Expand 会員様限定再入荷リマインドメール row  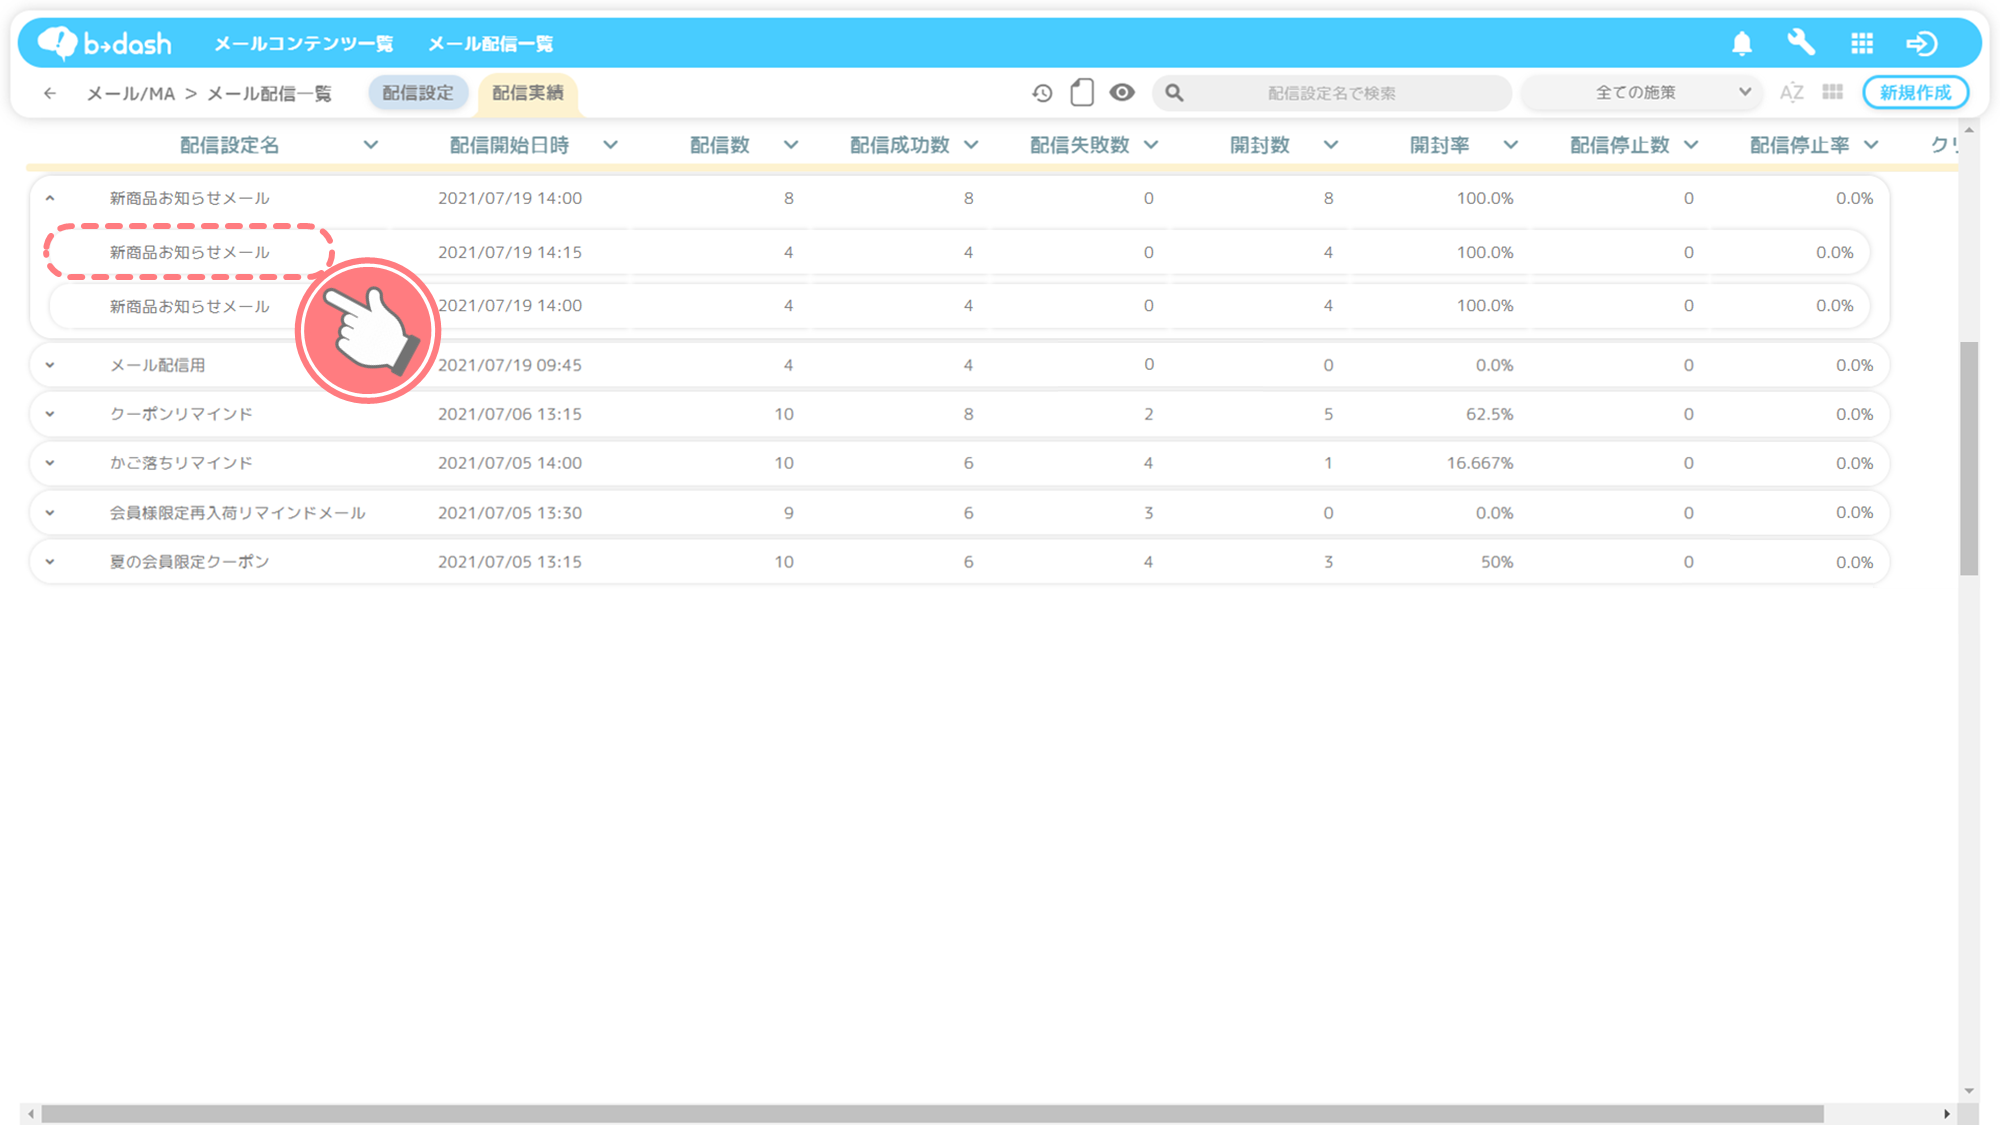click(50, 513)
